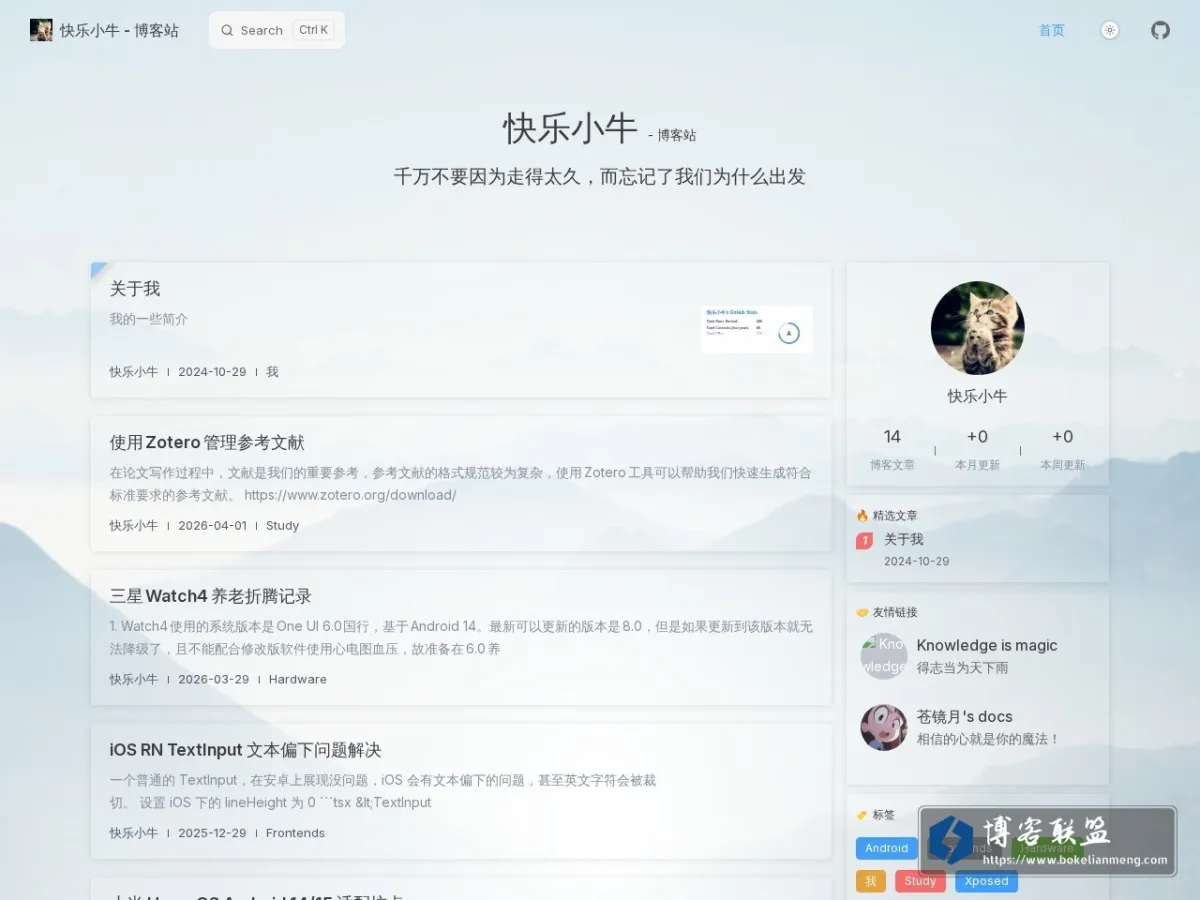
Task: Click the 快乐小牛 hero heading
Action: click(x=570, y=129)
